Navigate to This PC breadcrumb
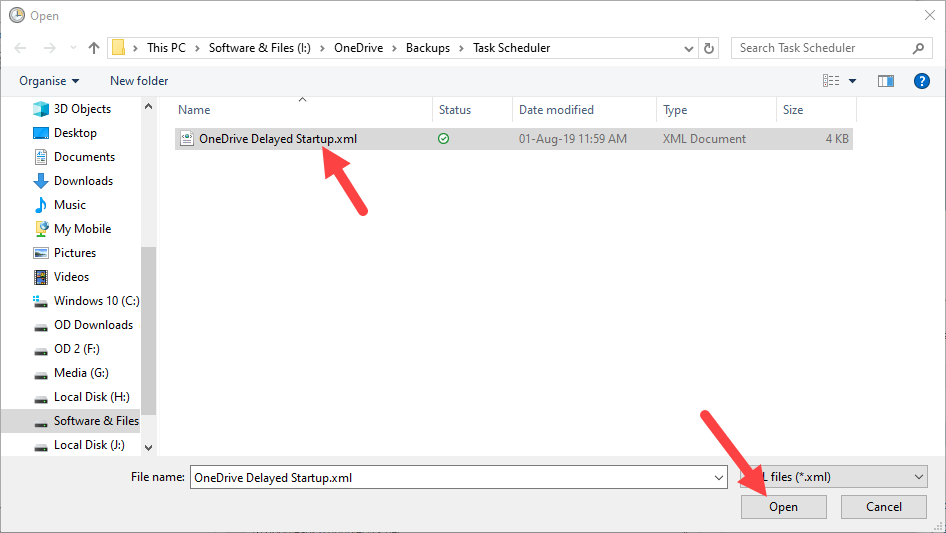Image resolution: width=946 pixels, height=533 pixels. pos(166,48)
